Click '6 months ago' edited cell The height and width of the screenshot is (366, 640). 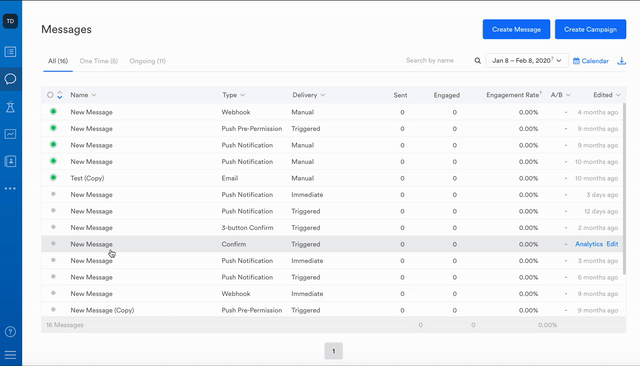pyautogui.click(x=598, y=277)
